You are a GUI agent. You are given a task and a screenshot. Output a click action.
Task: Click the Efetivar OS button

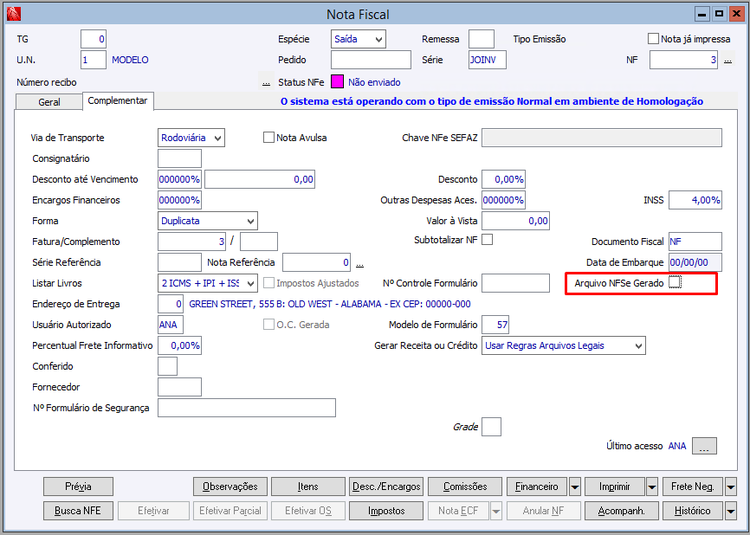[x=308, y=511]
